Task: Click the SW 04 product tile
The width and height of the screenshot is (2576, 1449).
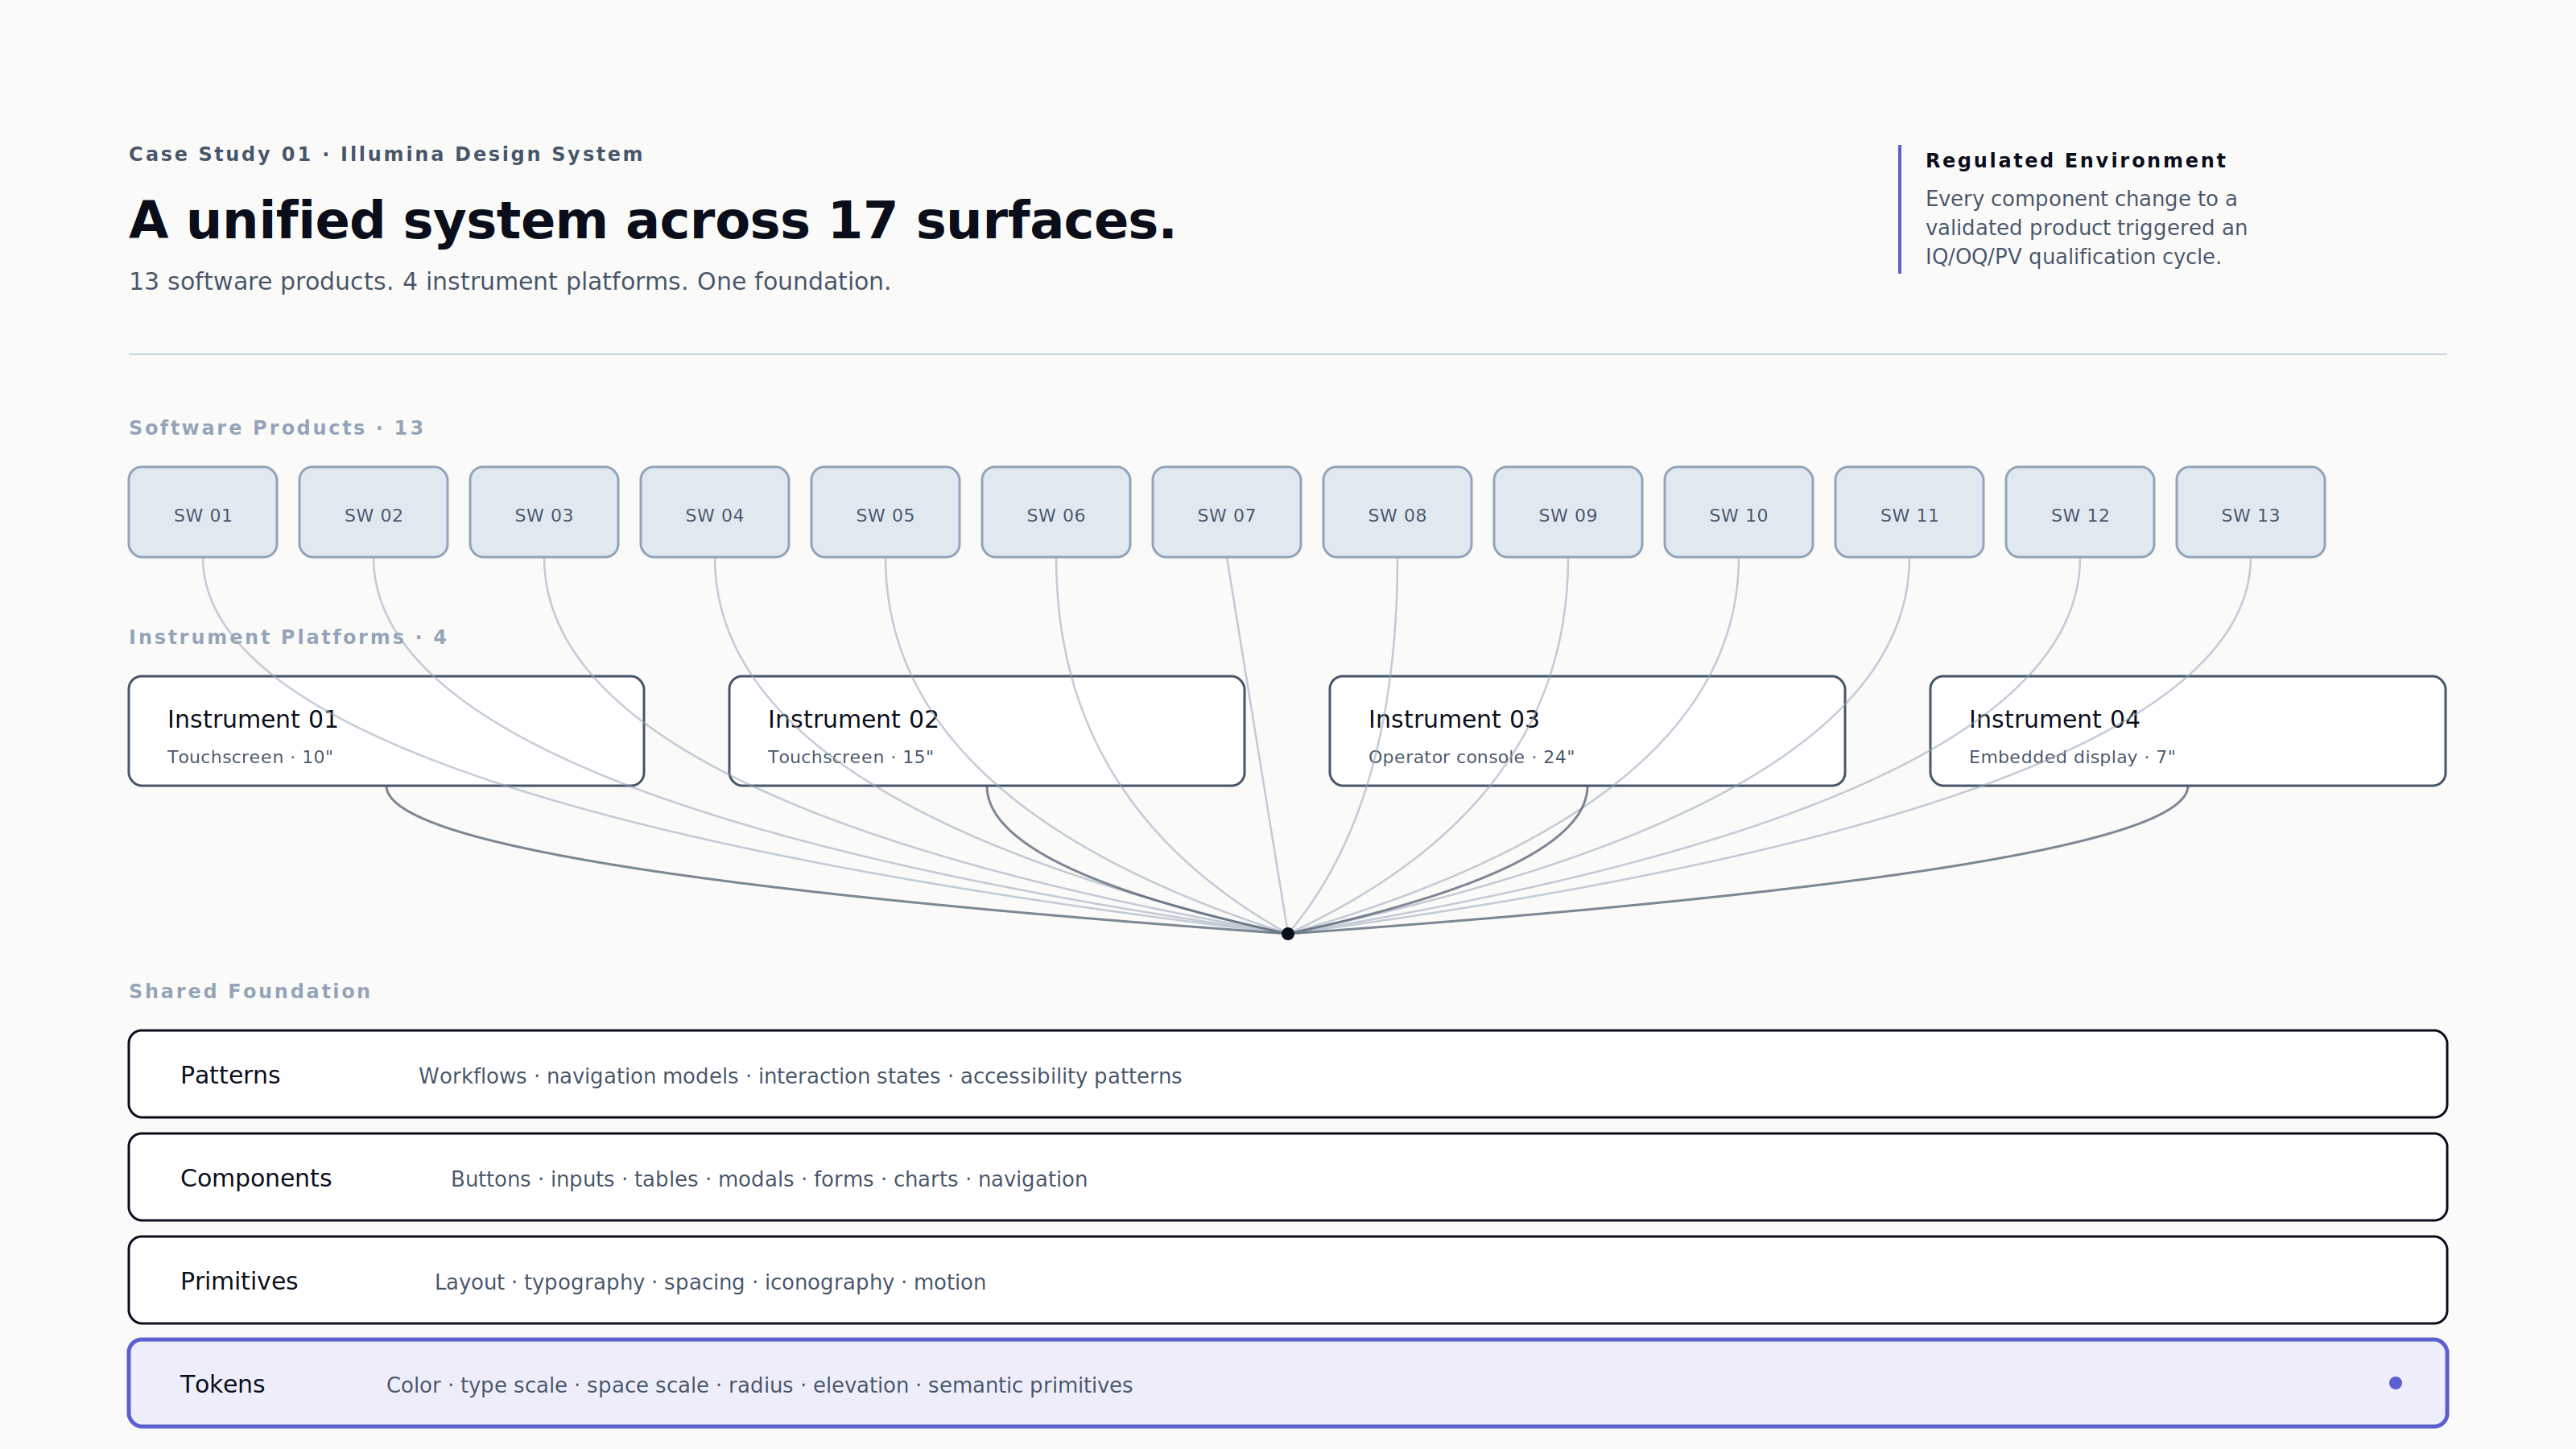Action: point(715,512)
